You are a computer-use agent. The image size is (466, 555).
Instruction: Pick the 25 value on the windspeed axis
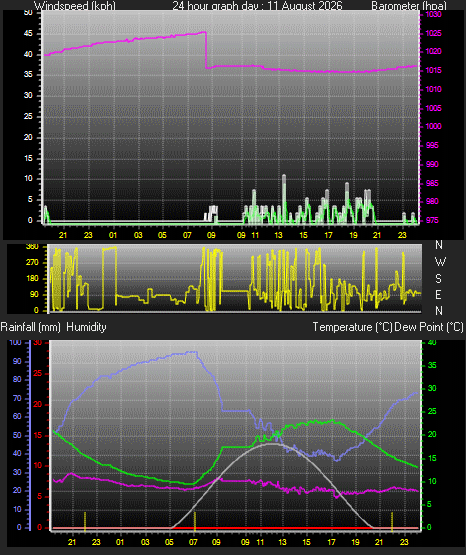tap(28, 116)
